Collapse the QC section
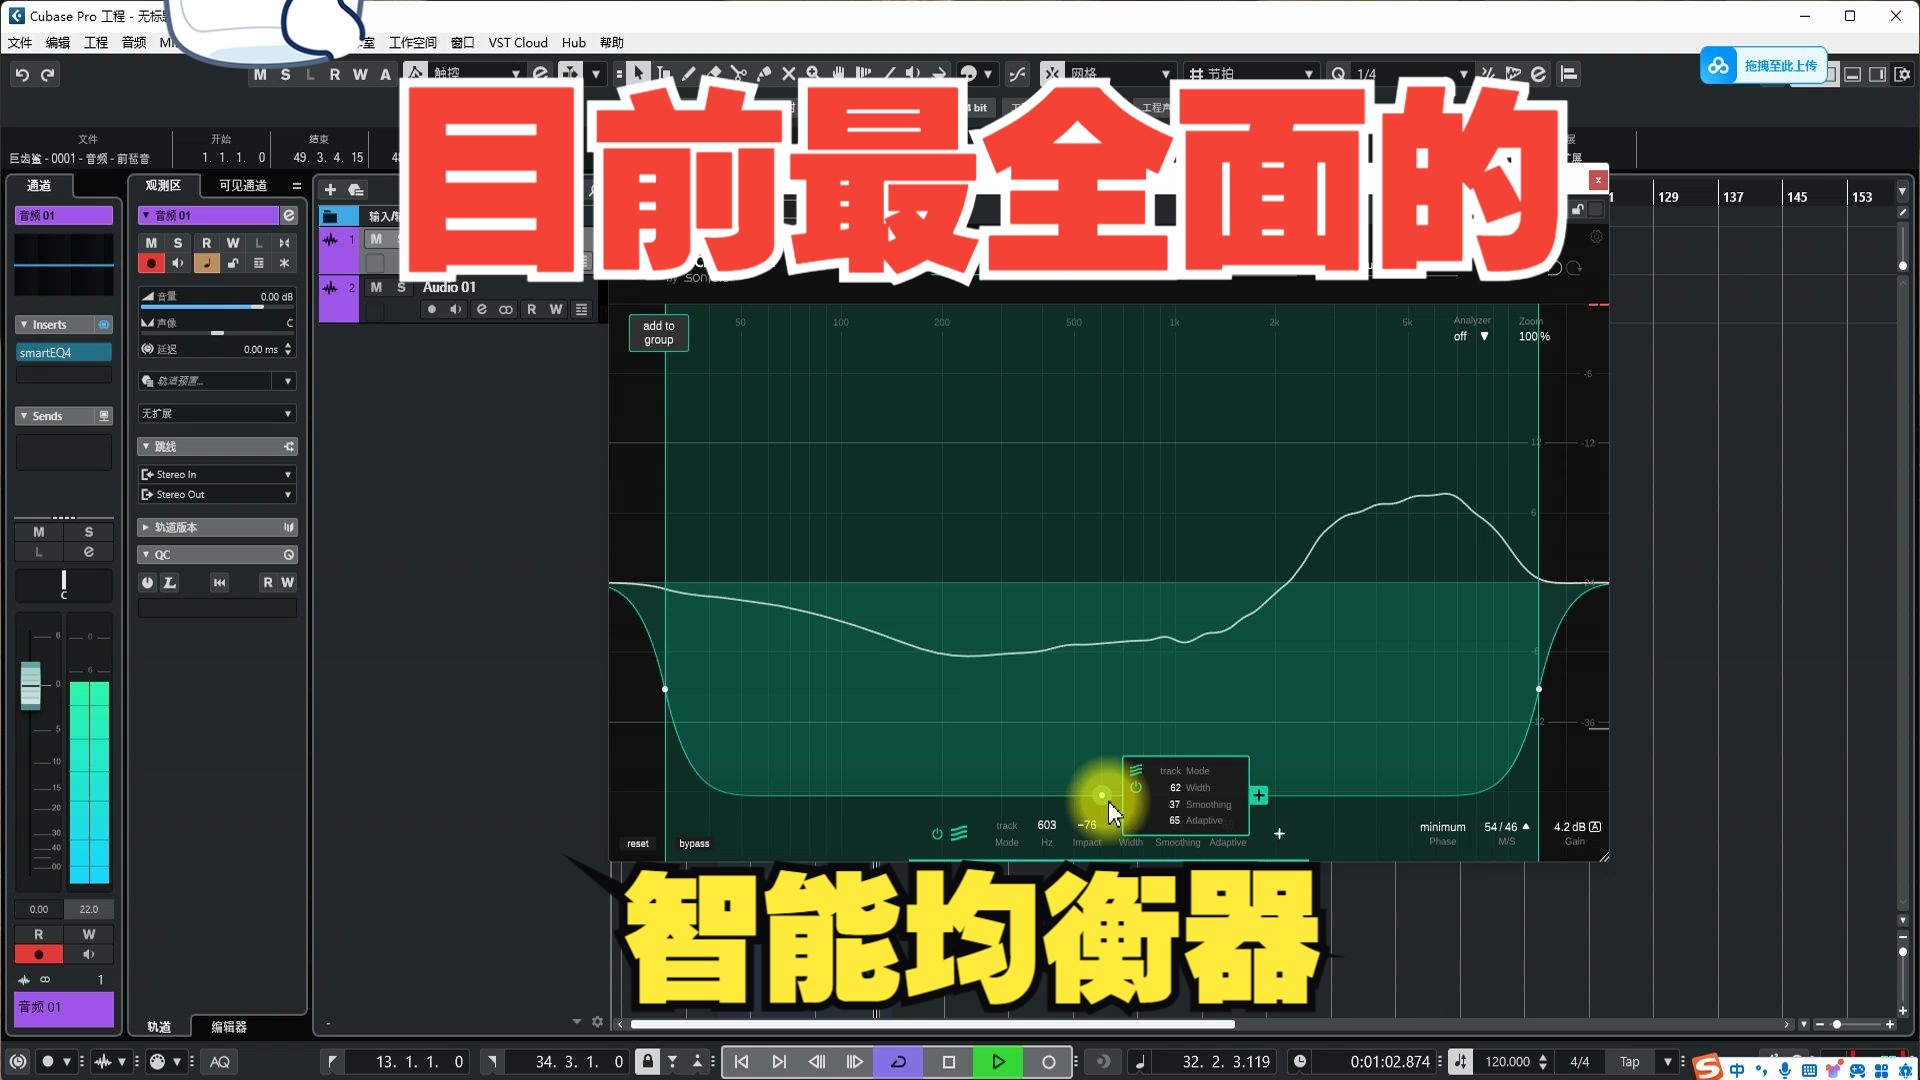Viewport: 1920px width, 1080px height. (x=146, y=555)
